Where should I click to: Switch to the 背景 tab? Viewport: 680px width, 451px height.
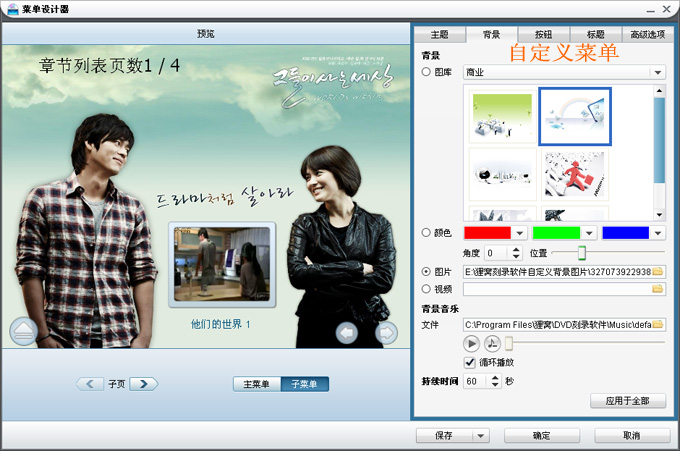(x=492, y=35)
